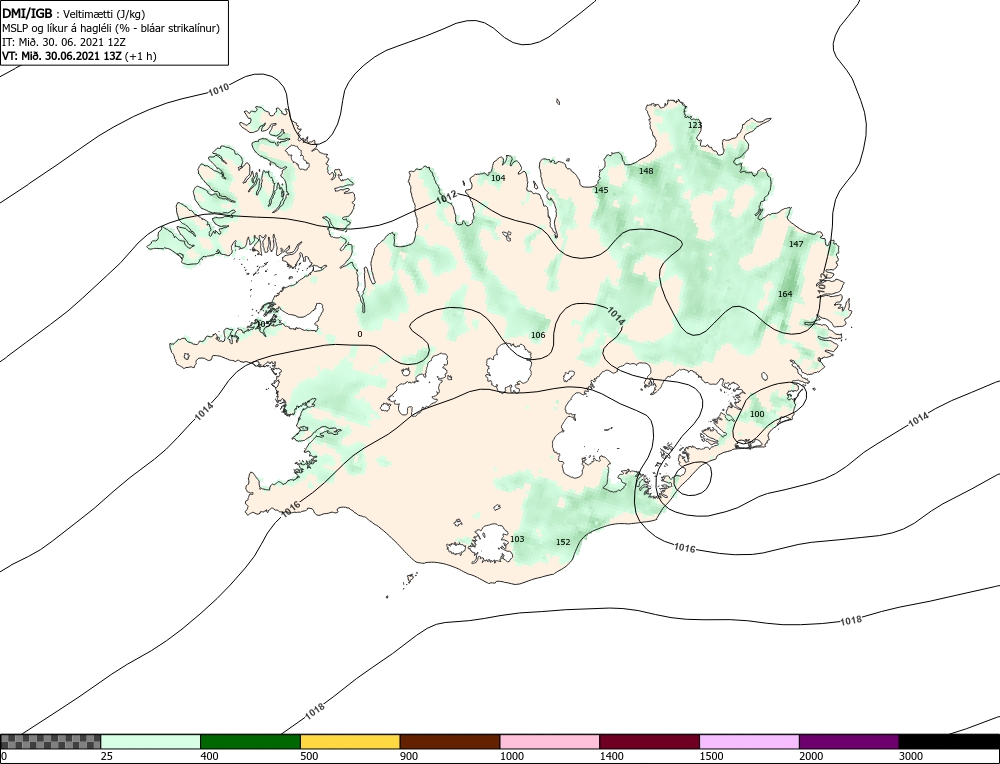Click the map value 103 near the south glacier
This screenshot has width=1000, height=764.
(517, 540)
